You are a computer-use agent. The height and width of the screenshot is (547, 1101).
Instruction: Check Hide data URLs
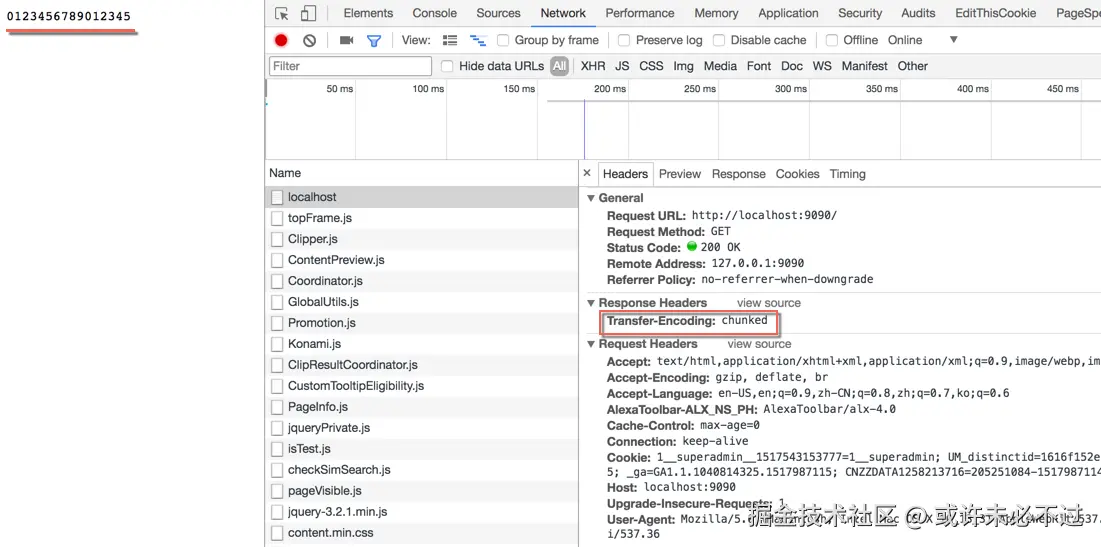pos(447,66)
